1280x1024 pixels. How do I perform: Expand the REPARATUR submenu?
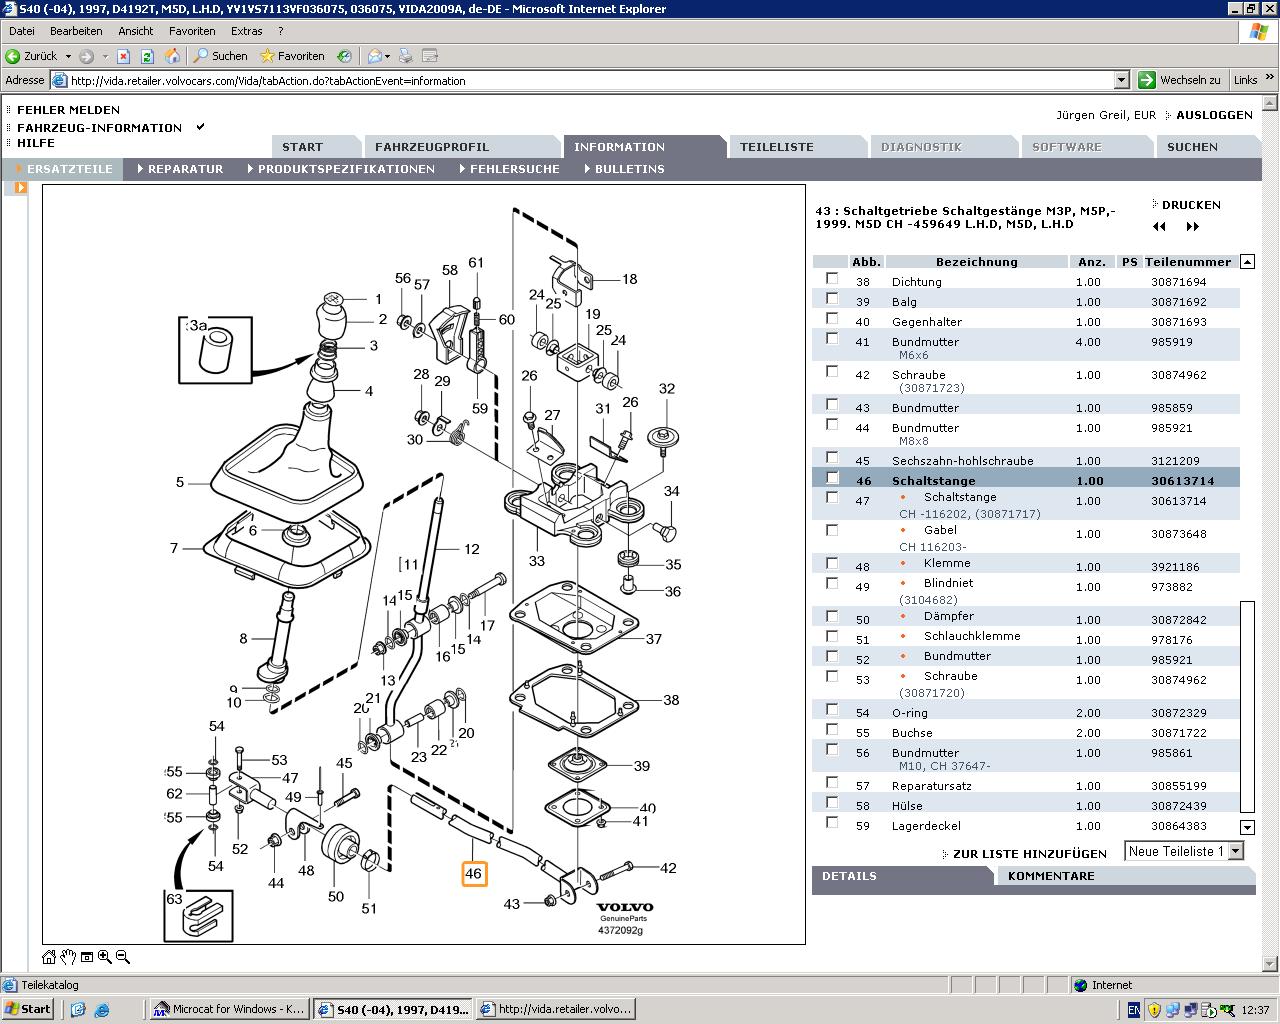click(181, 169)
